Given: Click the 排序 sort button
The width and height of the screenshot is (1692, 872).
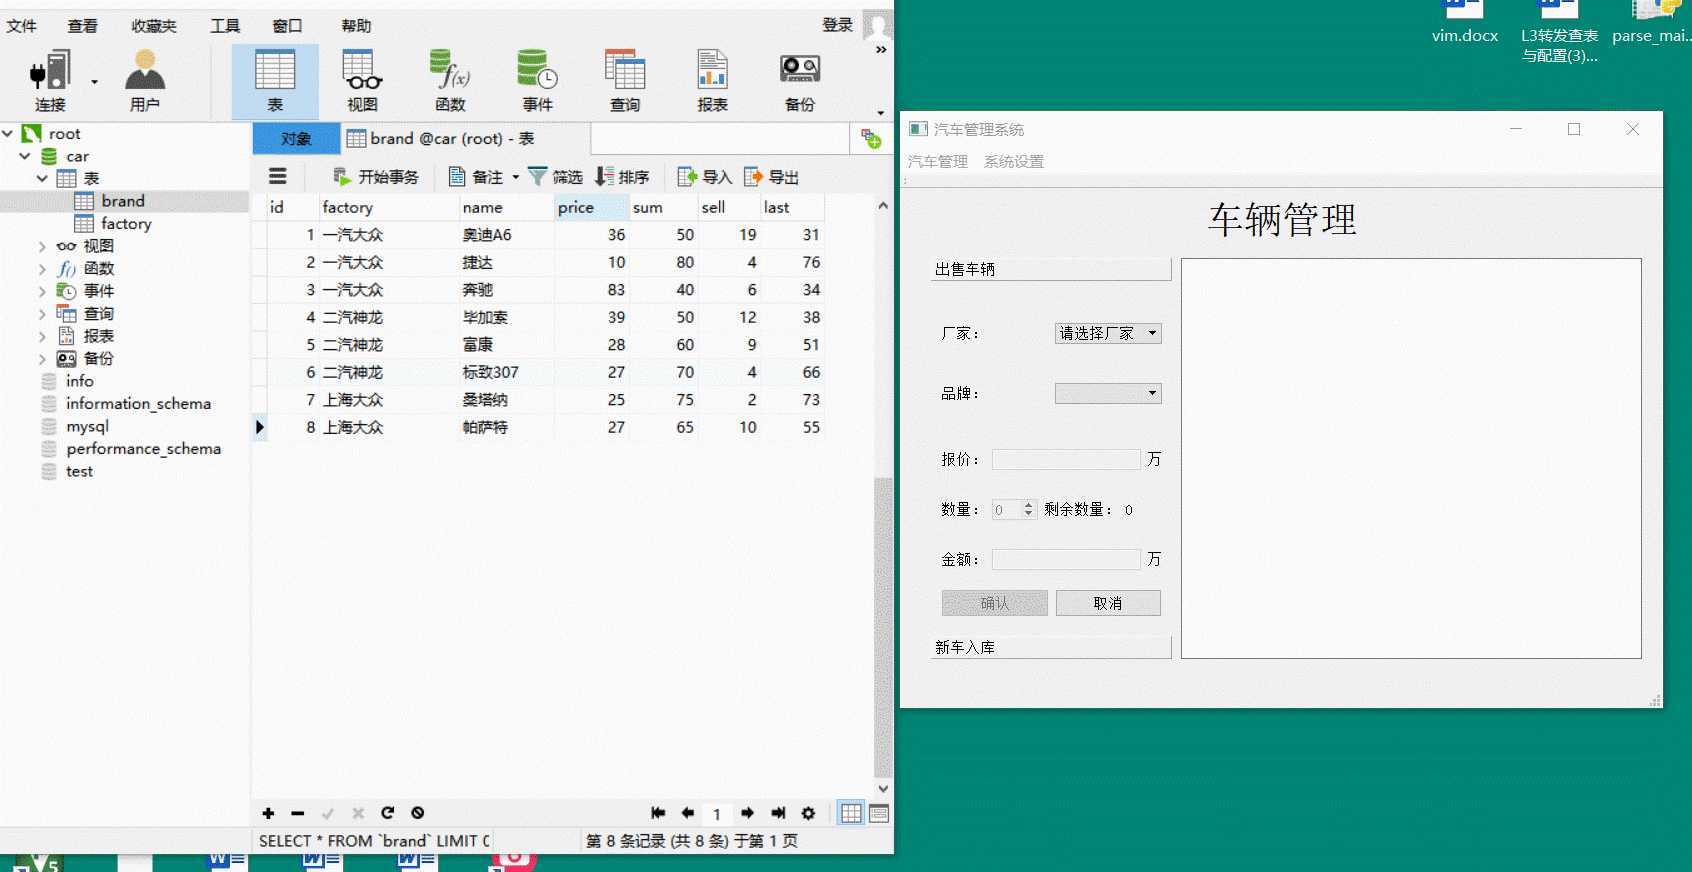Looking at the screenshot, I should point(622,177).
